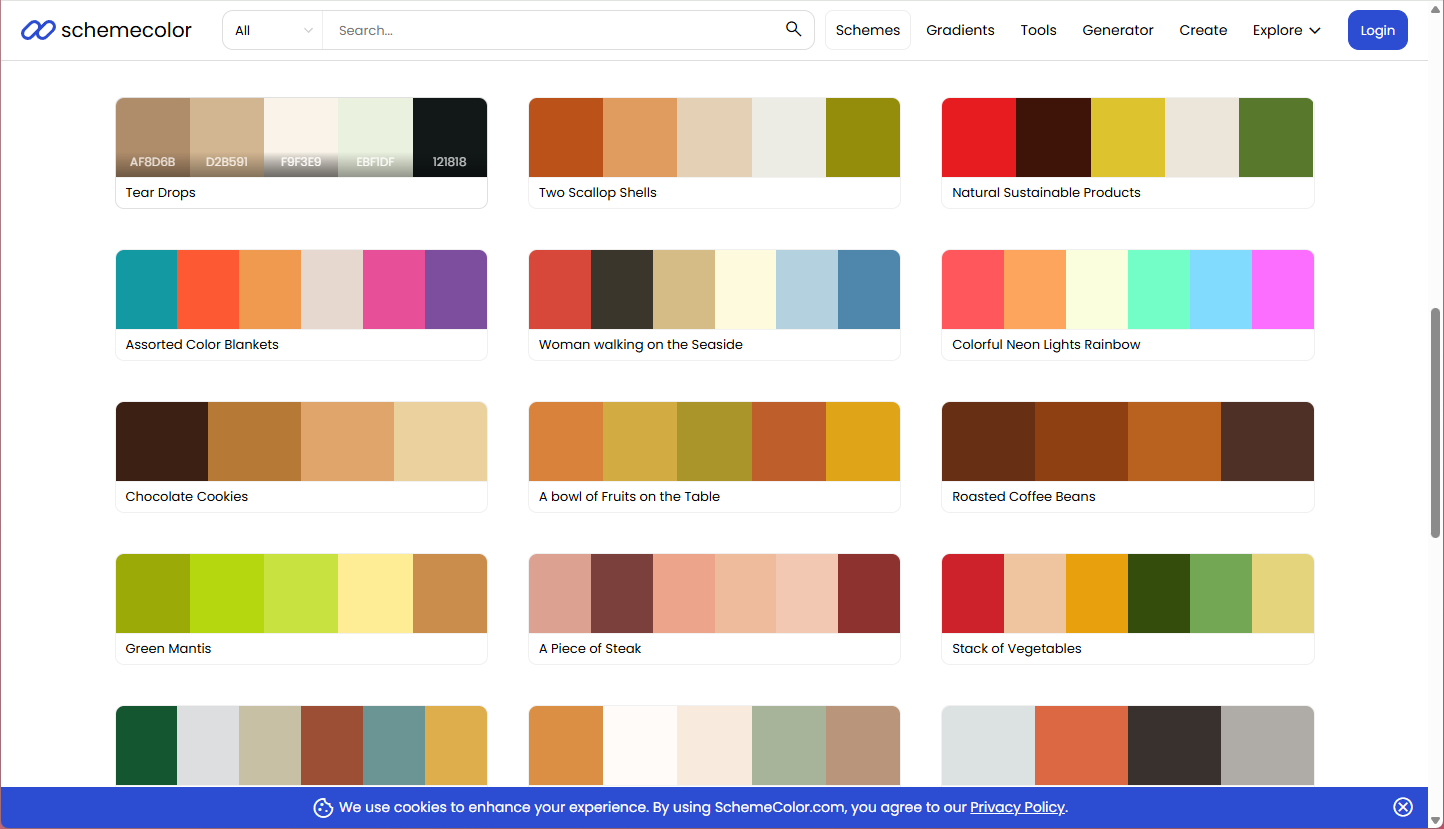Viewport: 1444px width, 829px height.
Task: Click the search magnifier icon
Action: 793,30
